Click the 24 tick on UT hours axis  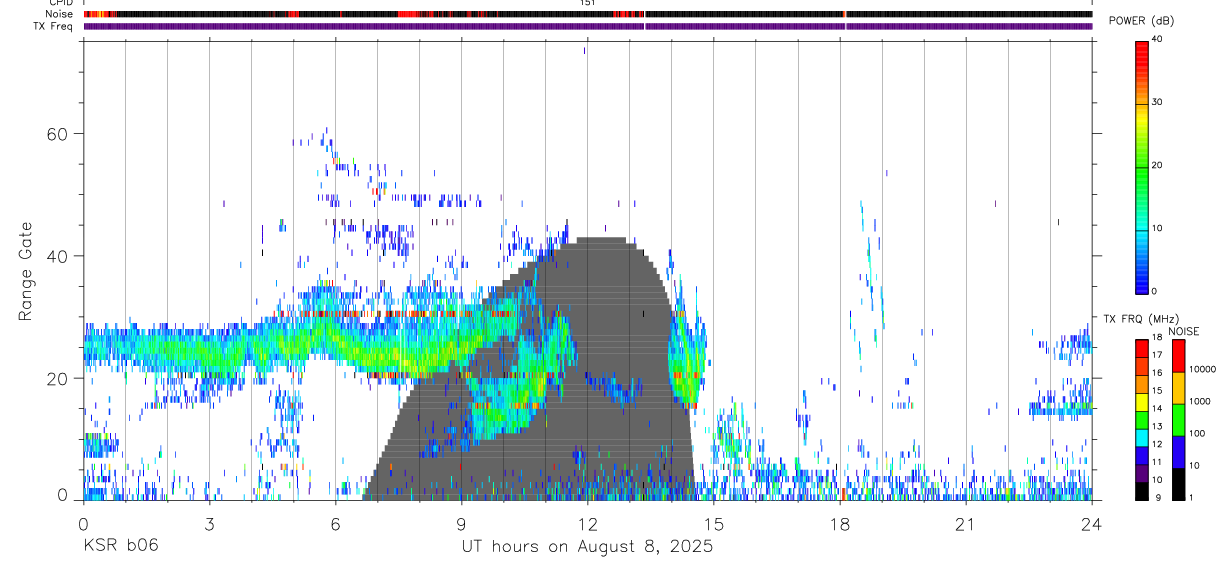coord(1091,524)
